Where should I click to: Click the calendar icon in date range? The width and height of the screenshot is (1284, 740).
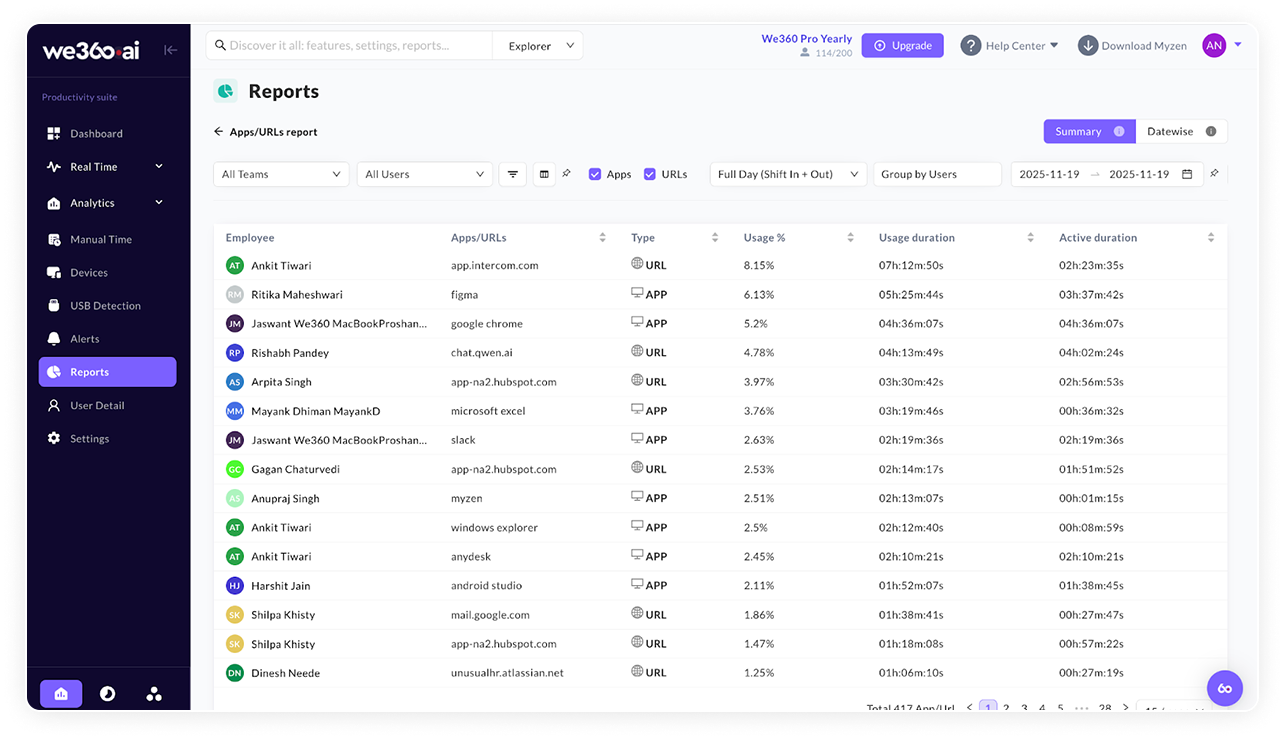(1187, 174)
